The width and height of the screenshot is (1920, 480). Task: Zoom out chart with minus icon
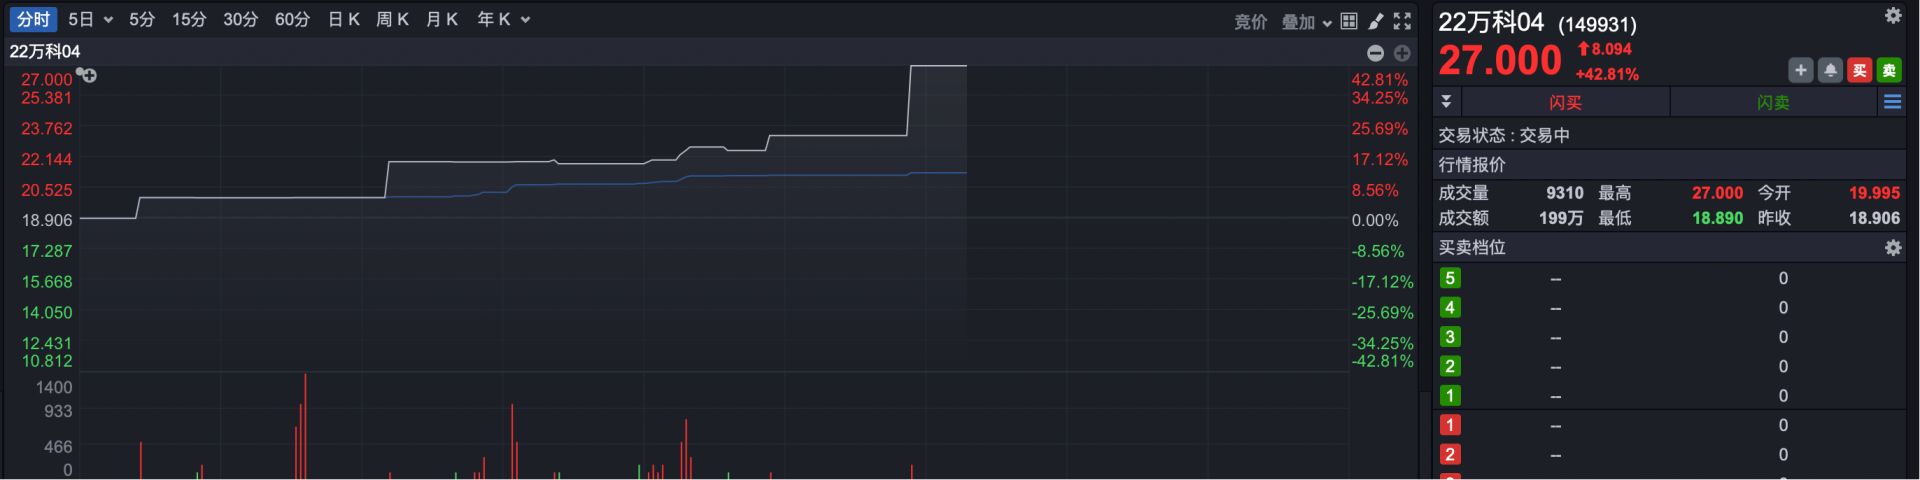[x=1375, y=53]
